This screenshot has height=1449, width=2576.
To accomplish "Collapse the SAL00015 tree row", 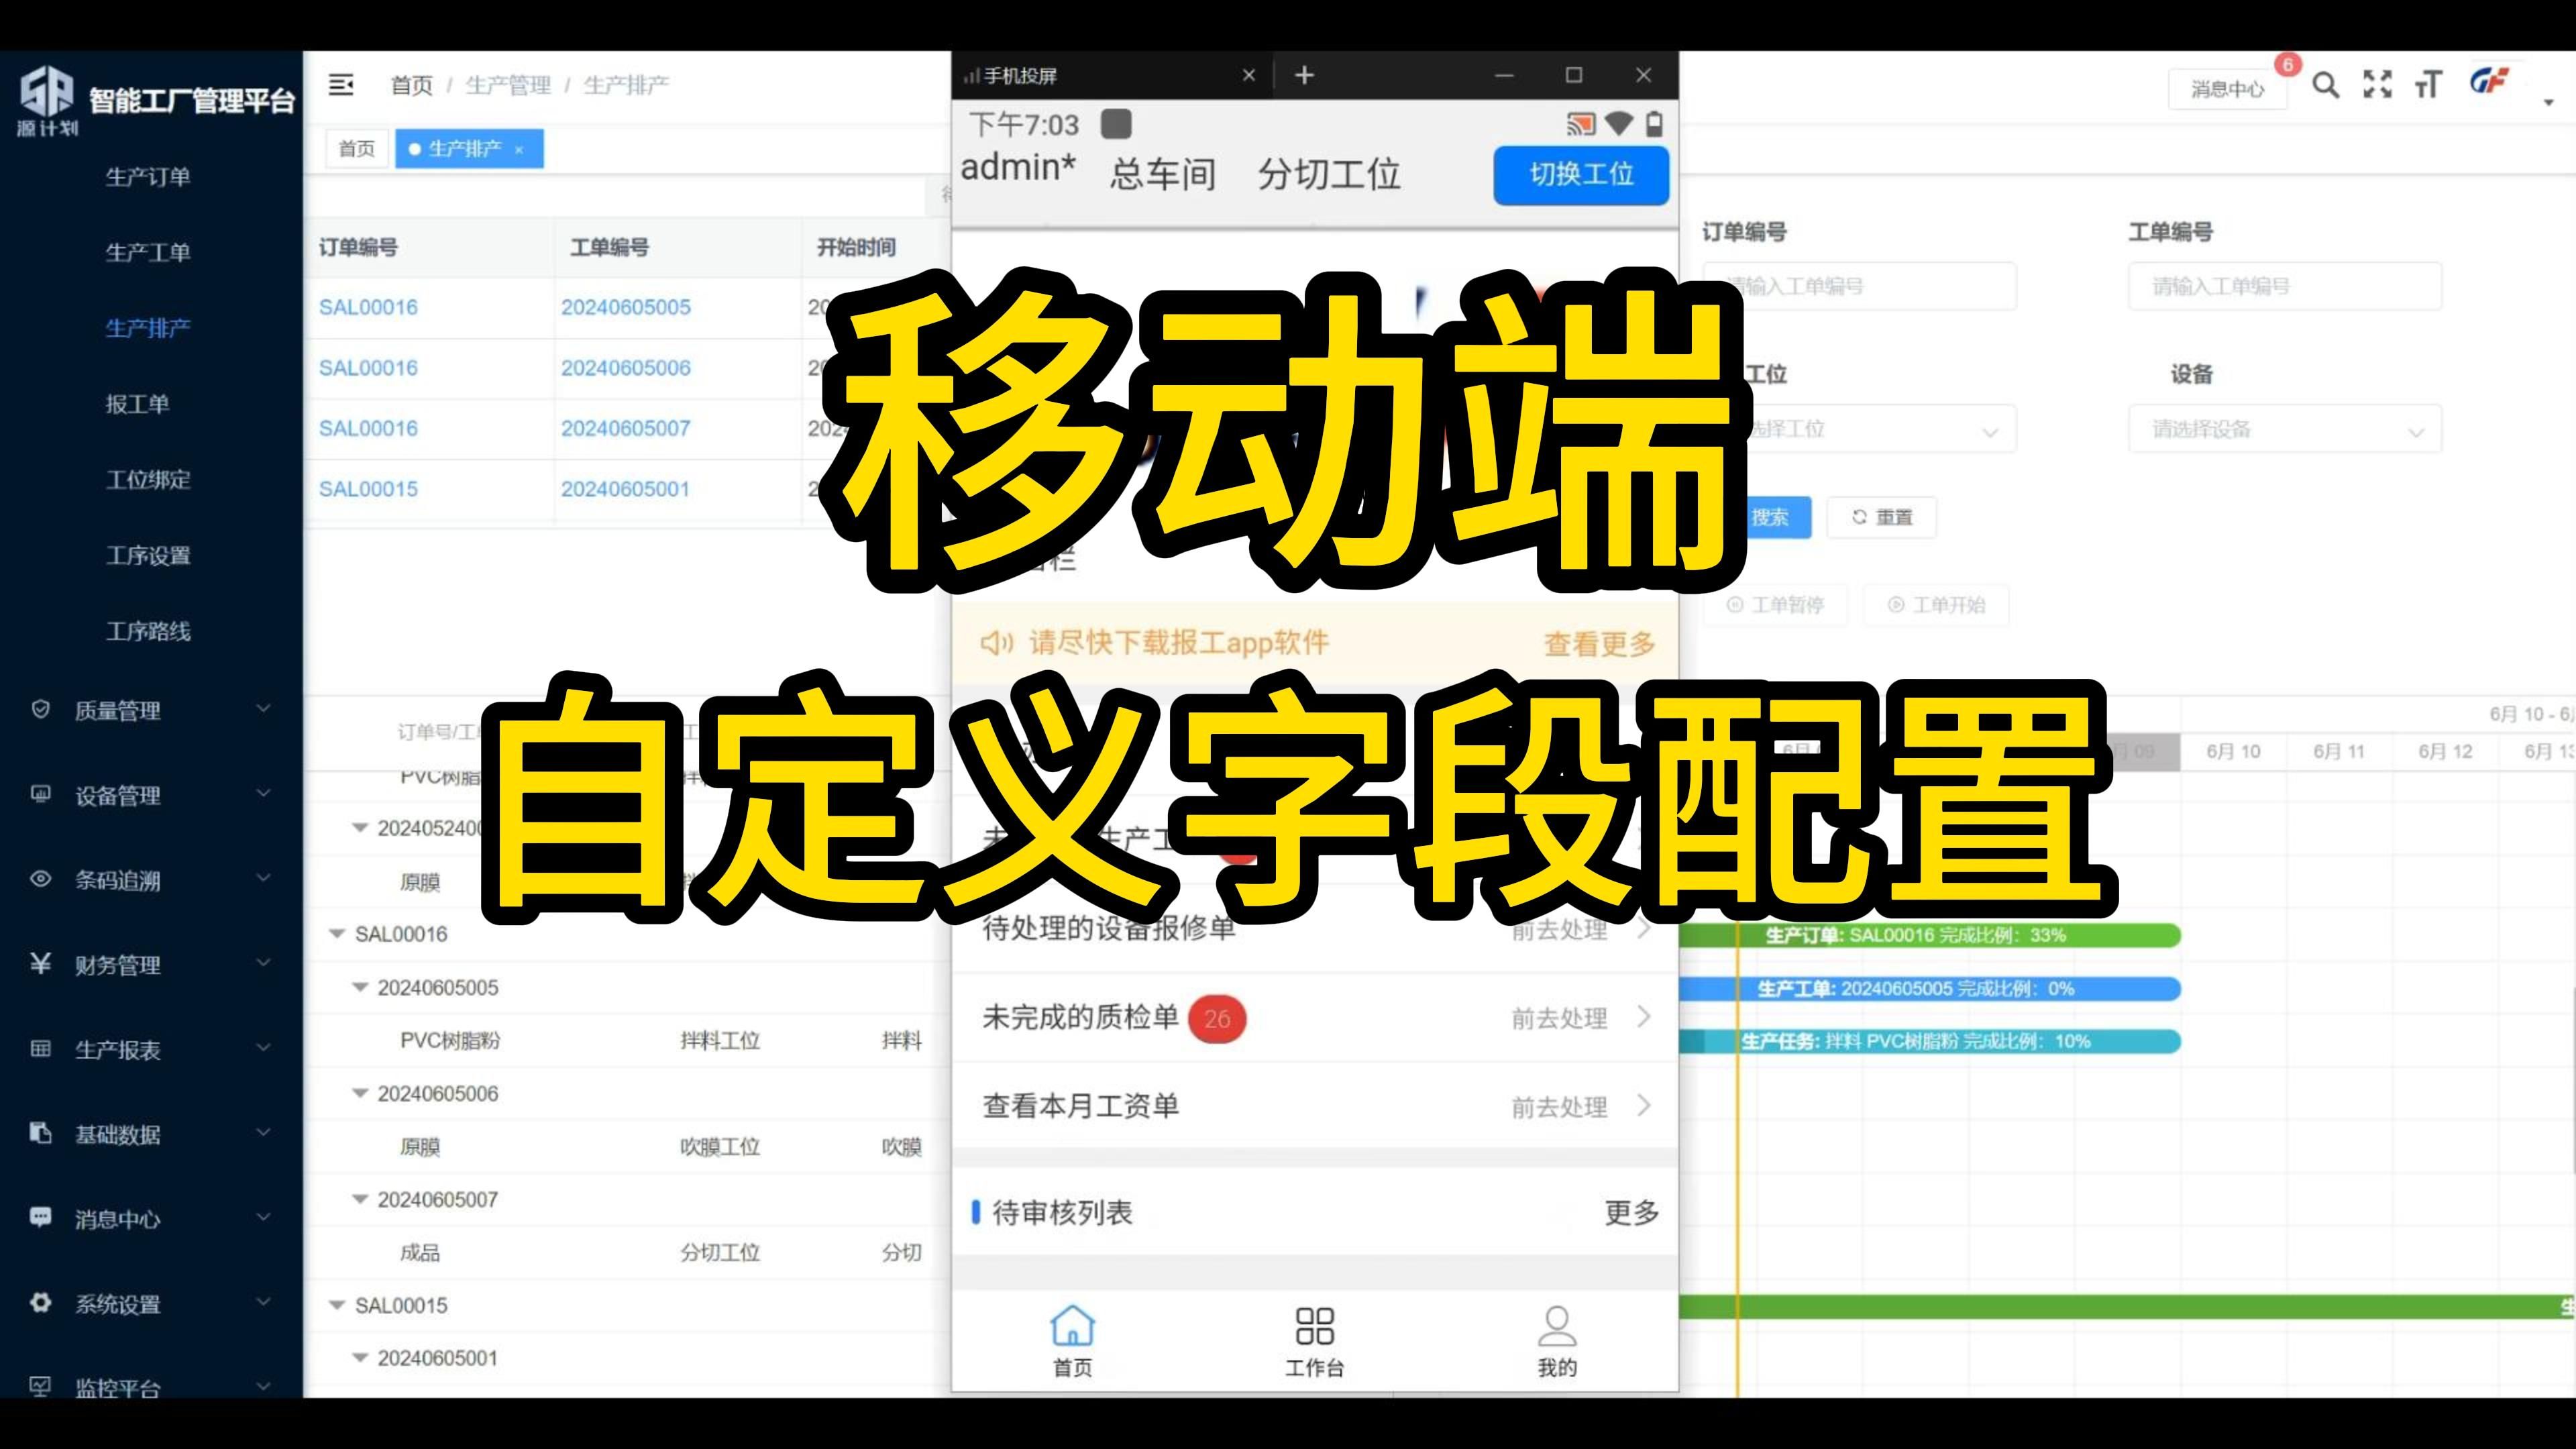I will [x=337, y=1305].
